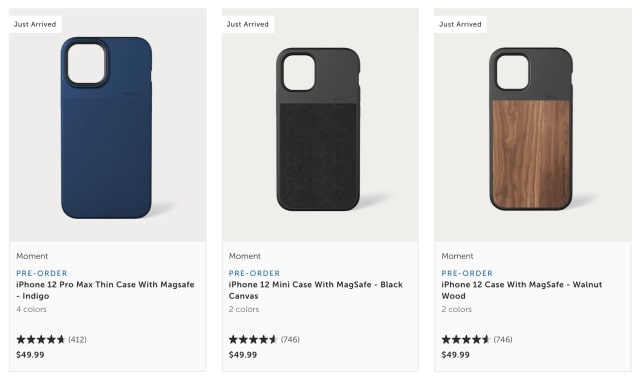Click the star rating of the Walnut Wood case
This screenshot has width=640, height=381.
[466, 339]
